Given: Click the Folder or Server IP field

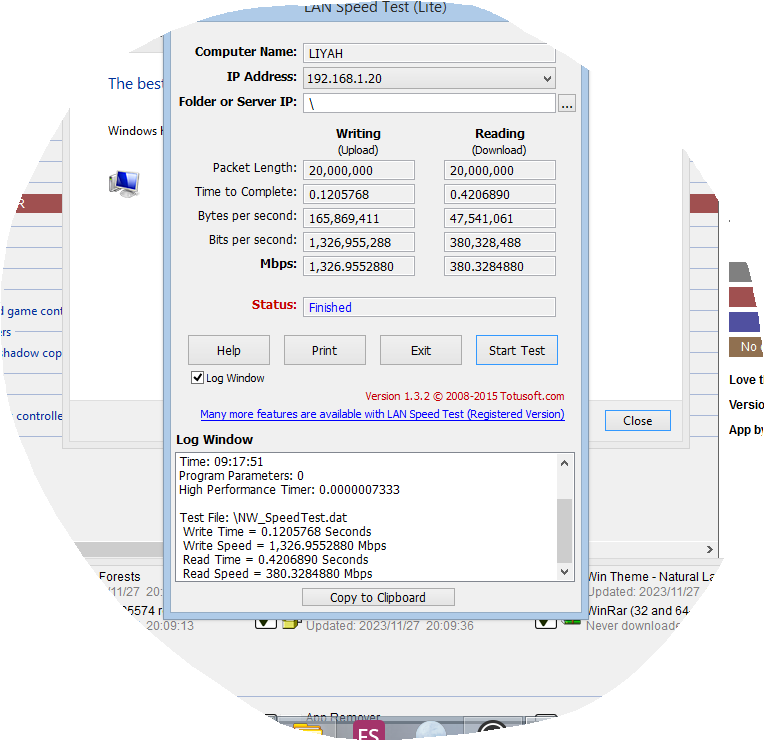Looking at the screenshot, I should [x=429, y=103].
